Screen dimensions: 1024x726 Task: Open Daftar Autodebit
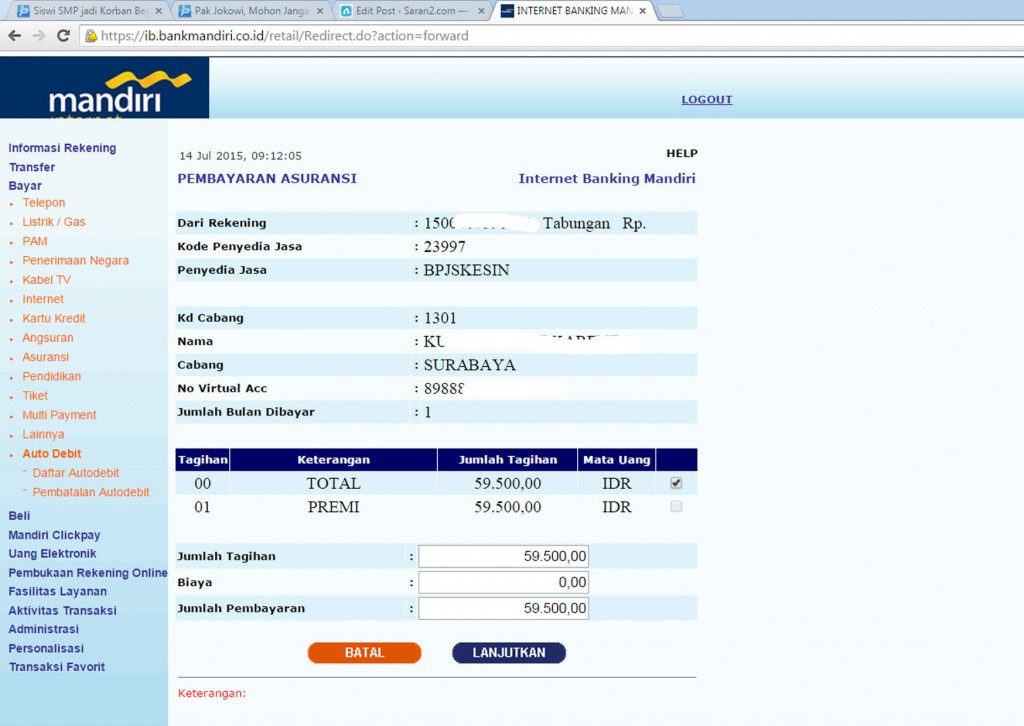(x=76, y=473)
